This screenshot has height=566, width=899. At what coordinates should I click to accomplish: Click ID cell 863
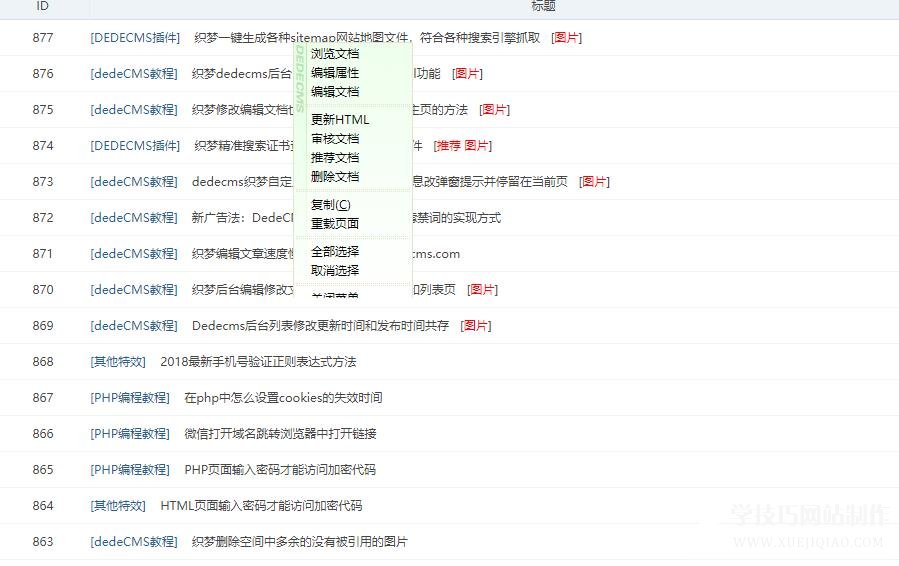tap(43, 542)
